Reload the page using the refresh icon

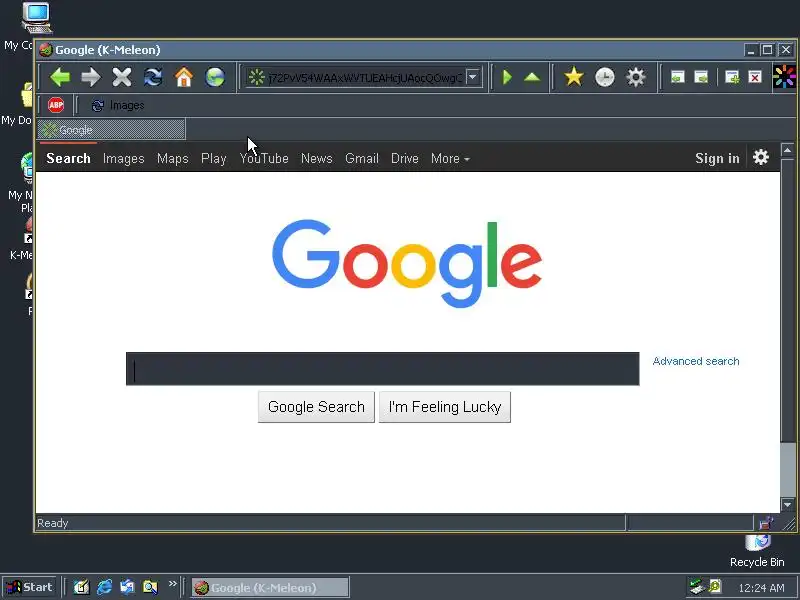[x=153, y=77]
